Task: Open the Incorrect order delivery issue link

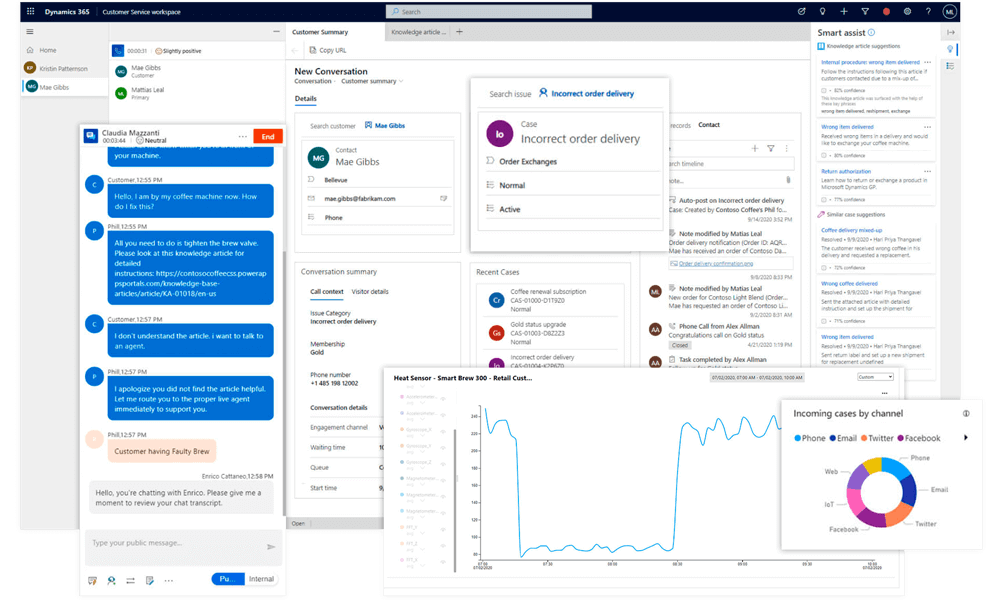Action: [x=592, y=93]
